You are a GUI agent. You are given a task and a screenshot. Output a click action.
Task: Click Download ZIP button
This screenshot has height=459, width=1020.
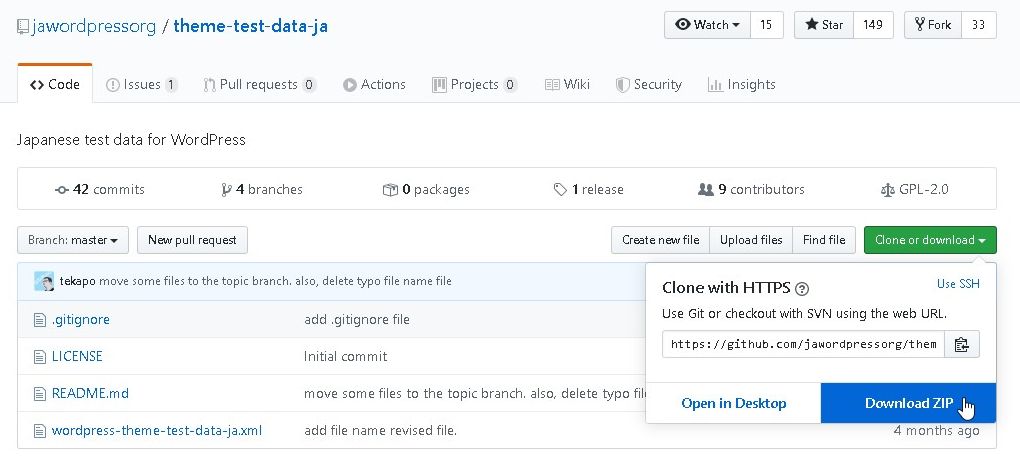(x=907, y=403)
